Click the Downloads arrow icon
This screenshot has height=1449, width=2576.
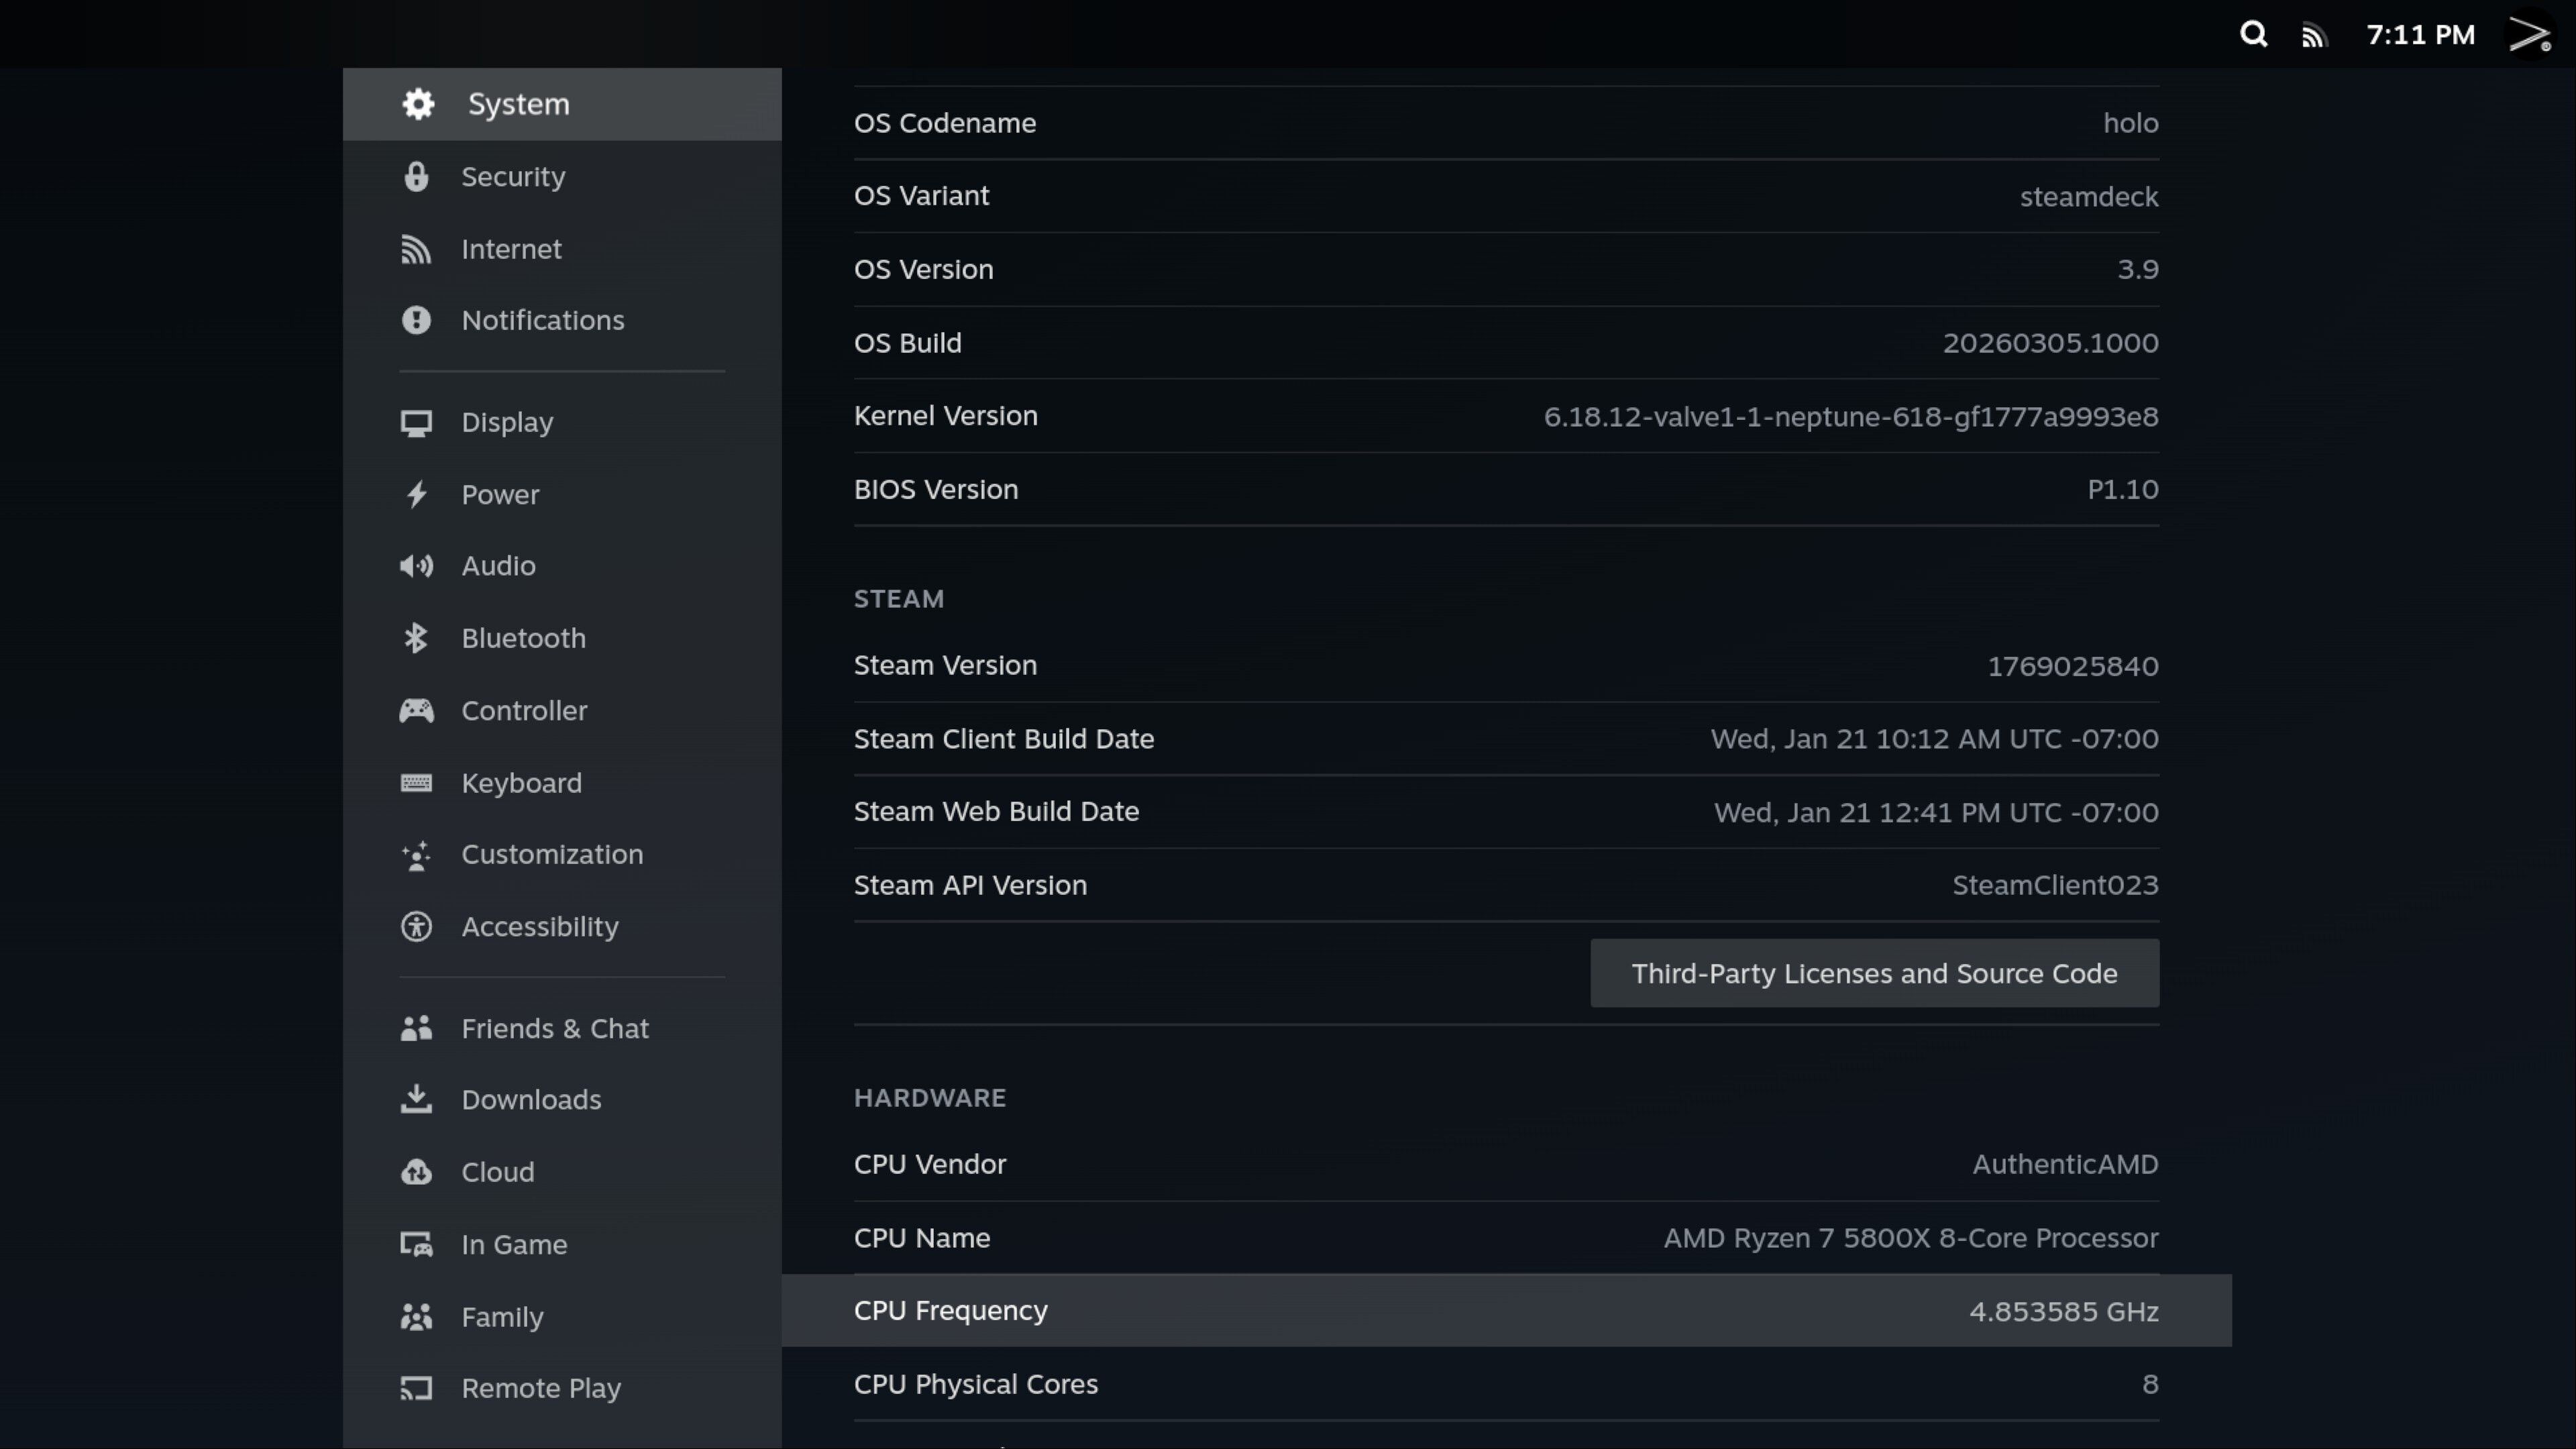click(x=416, y=1099)
